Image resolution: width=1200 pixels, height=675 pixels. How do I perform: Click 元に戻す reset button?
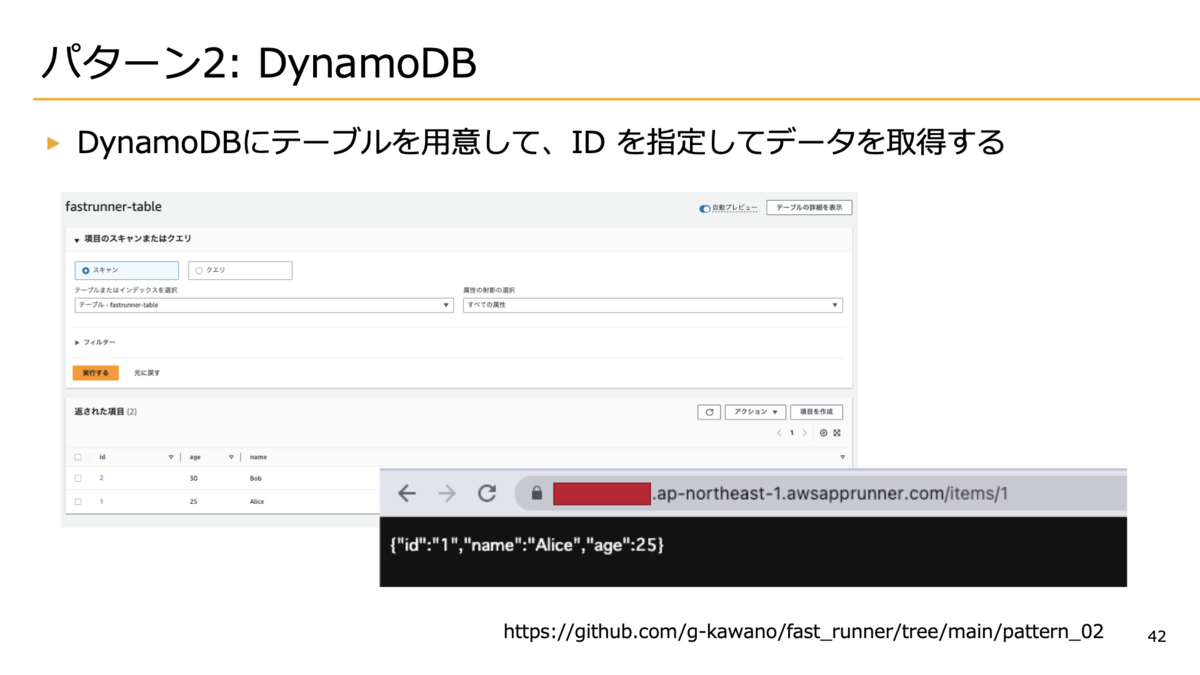coord(147,373)
